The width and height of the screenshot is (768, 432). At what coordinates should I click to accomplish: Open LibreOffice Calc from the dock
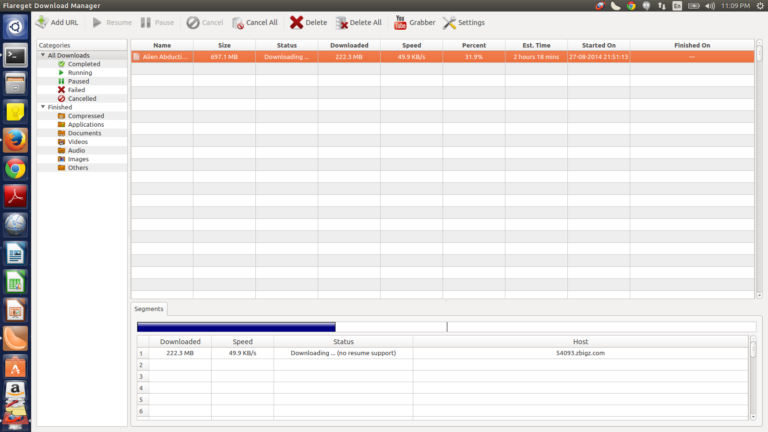click(15, 282)
